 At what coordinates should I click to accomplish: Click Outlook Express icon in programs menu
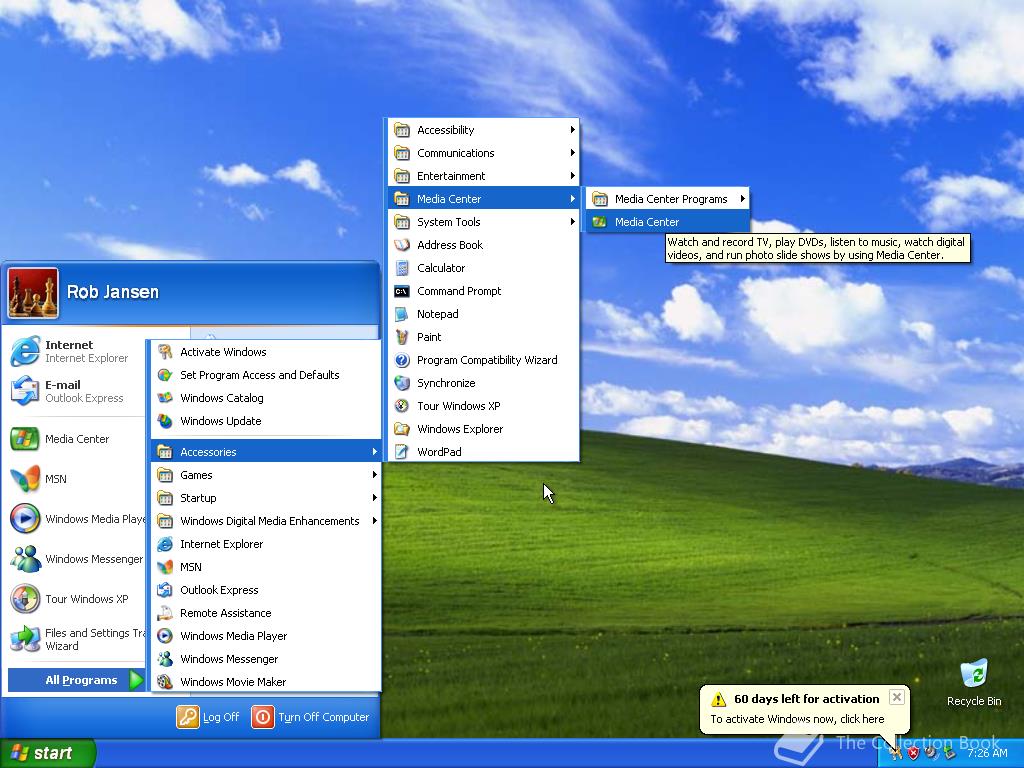[x=165, y=590]
